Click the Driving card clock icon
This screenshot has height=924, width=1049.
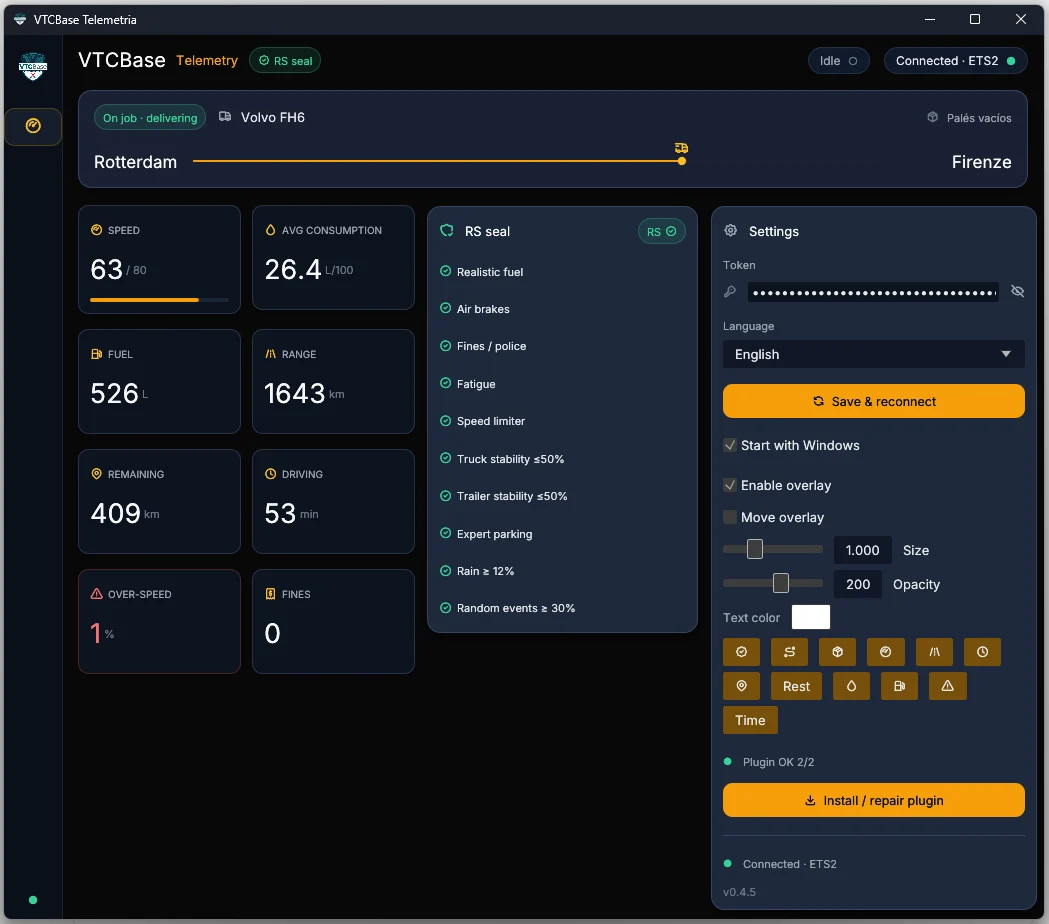270,474
